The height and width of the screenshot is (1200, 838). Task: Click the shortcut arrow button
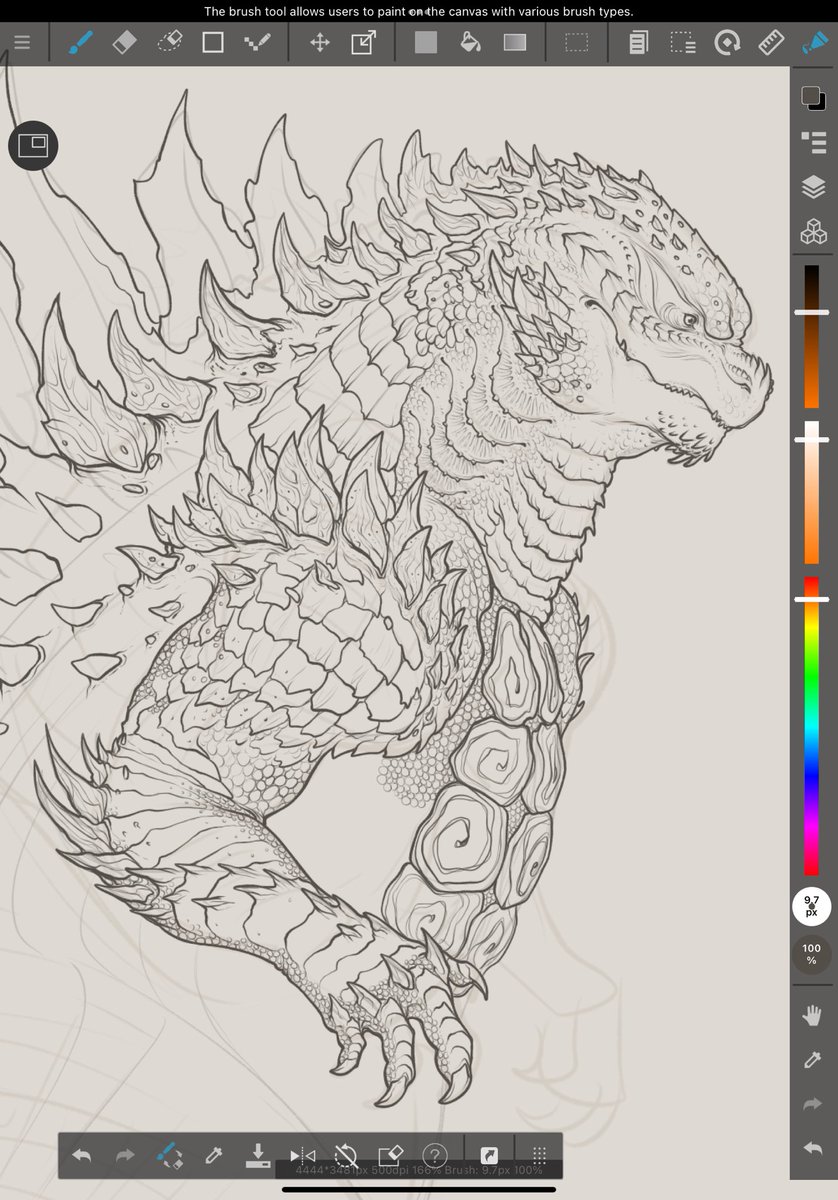tap(489, 1156)
